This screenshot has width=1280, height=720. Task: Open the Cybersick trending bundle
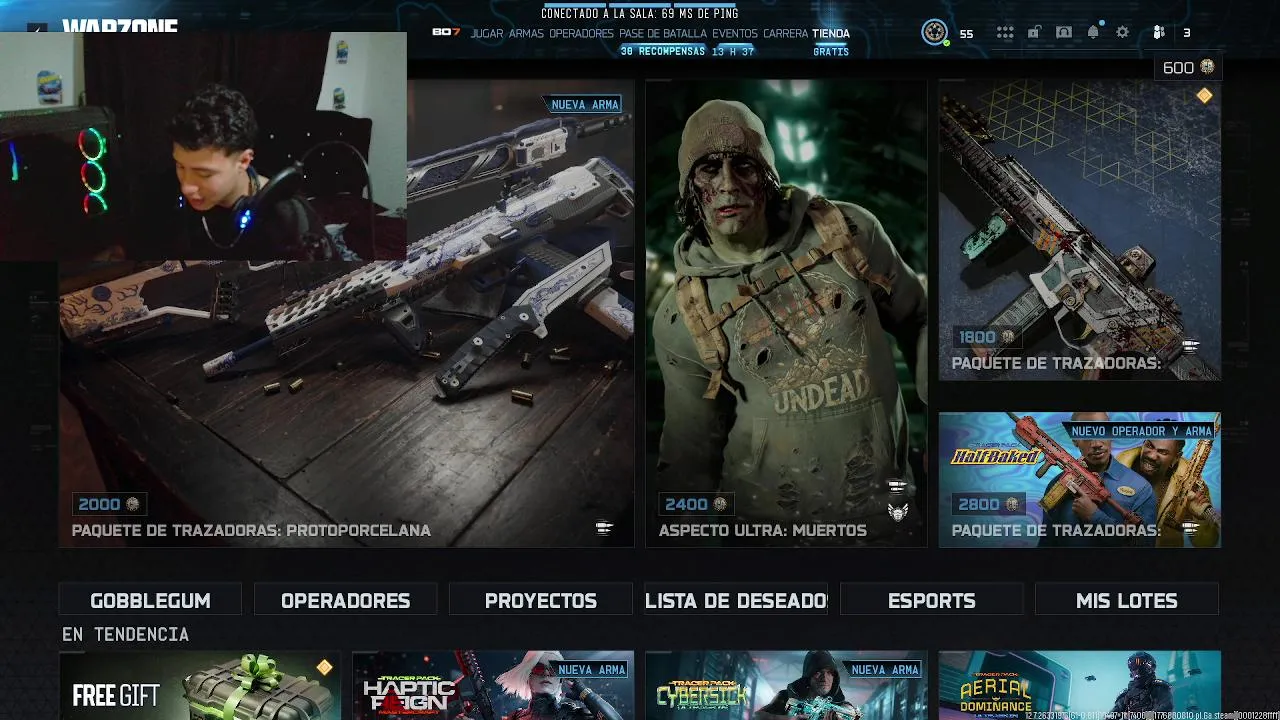[x=786, y=686]
